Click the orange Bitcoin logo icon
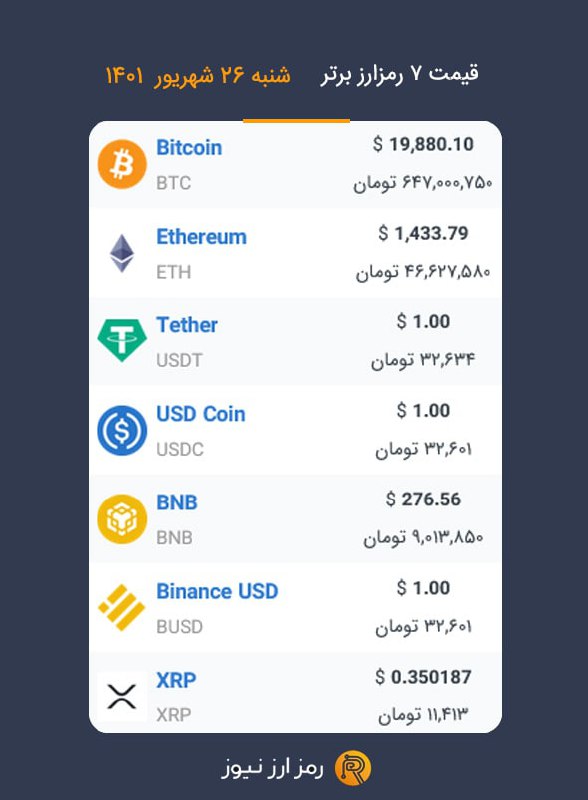Viewport: 588px width, 800px height. pos(122,164)
